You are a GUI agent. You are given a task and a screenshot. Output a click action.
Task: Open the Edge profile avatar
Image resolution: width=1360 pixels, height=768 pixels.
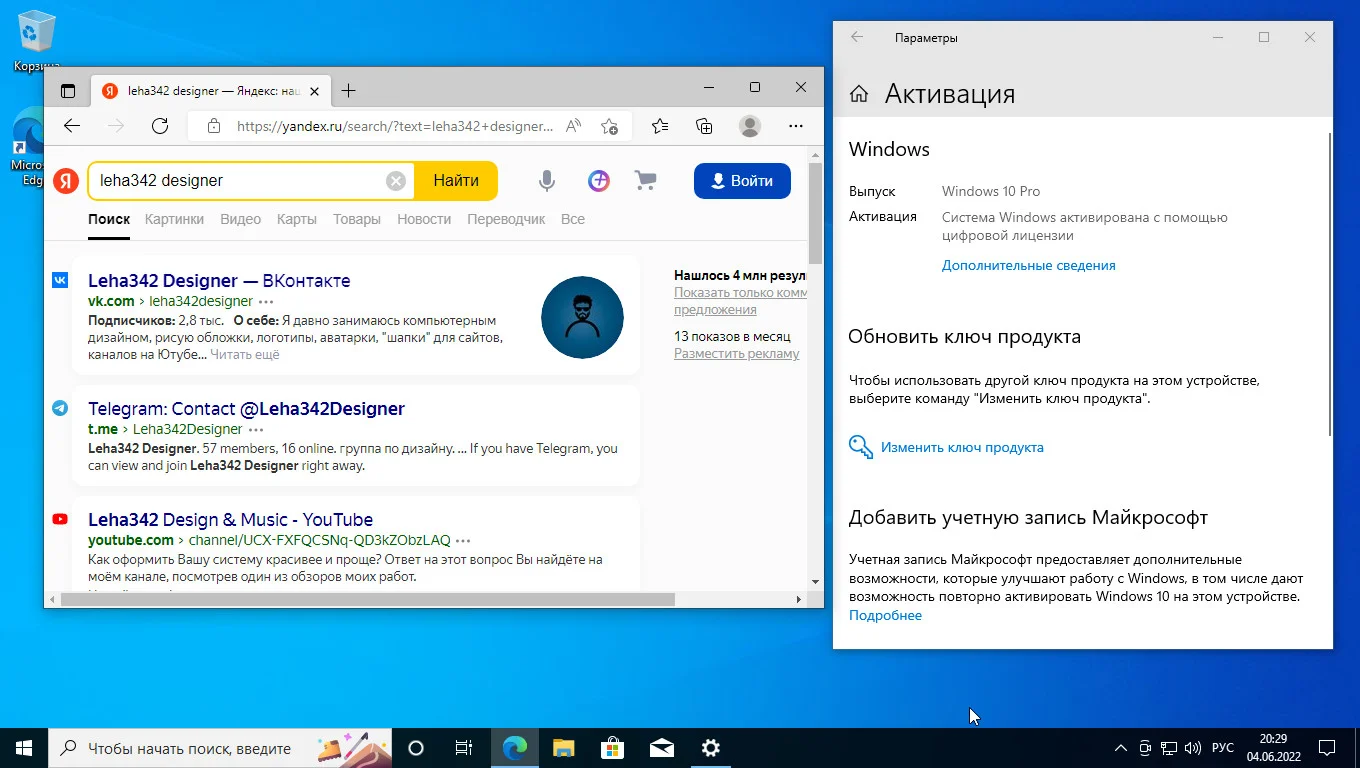(x=750, y=126)
